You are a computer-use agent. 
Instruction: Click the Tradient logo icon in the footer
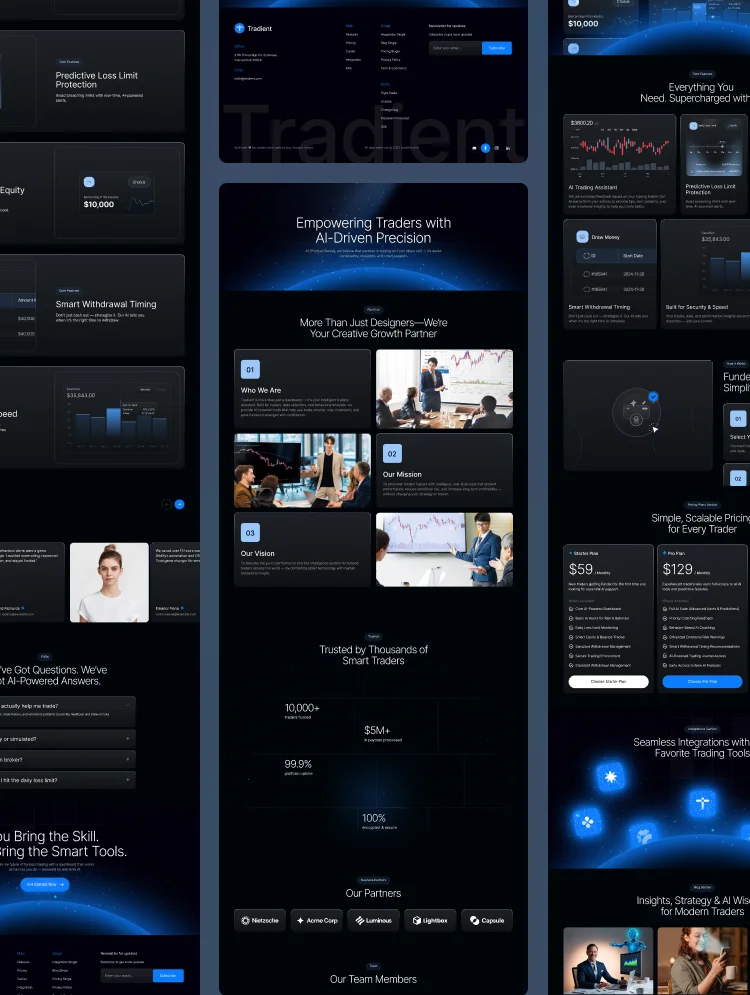click(x=239, y=28)
